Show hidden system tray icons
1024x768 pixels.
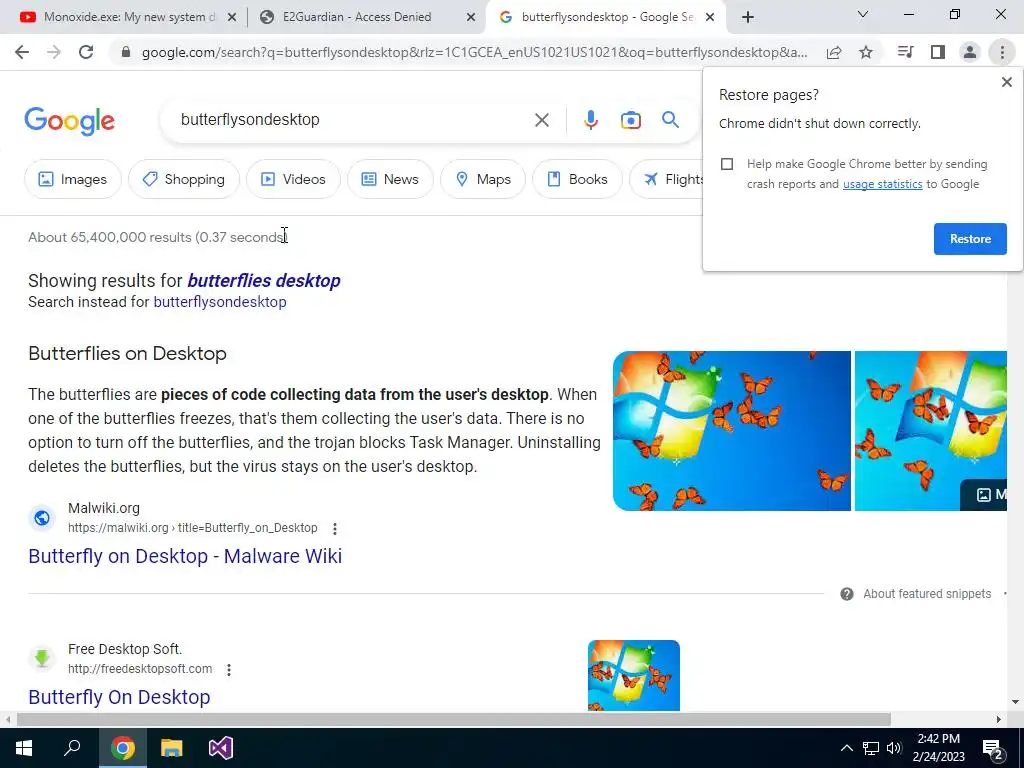[x=846, y=748]
